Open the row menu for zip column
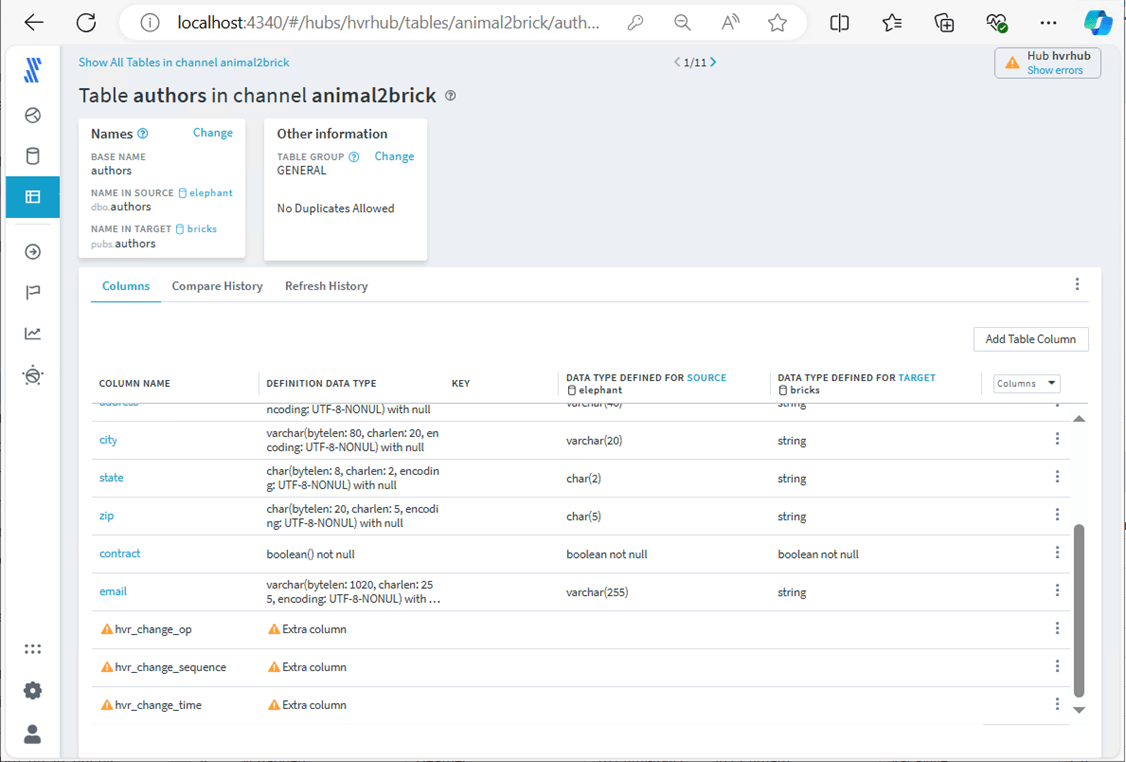The width and height of the screenshot is (1126, 762). (1057, 515)
